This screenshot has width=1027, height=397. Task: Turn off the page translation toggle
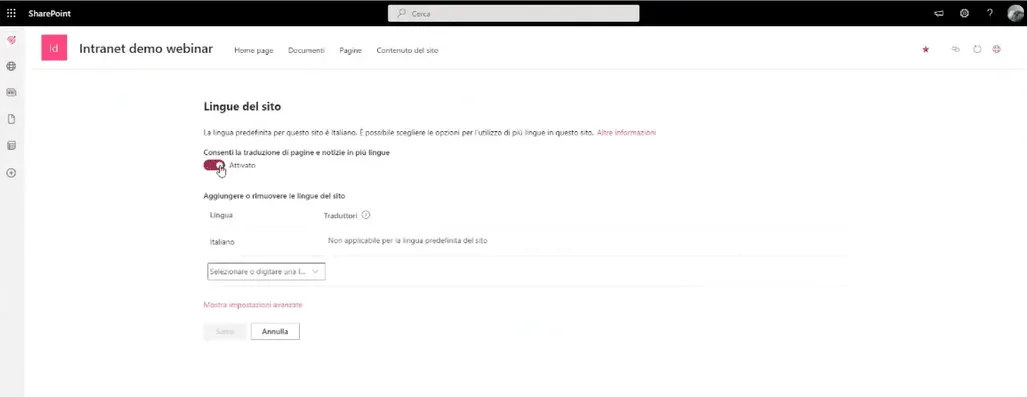214,165
